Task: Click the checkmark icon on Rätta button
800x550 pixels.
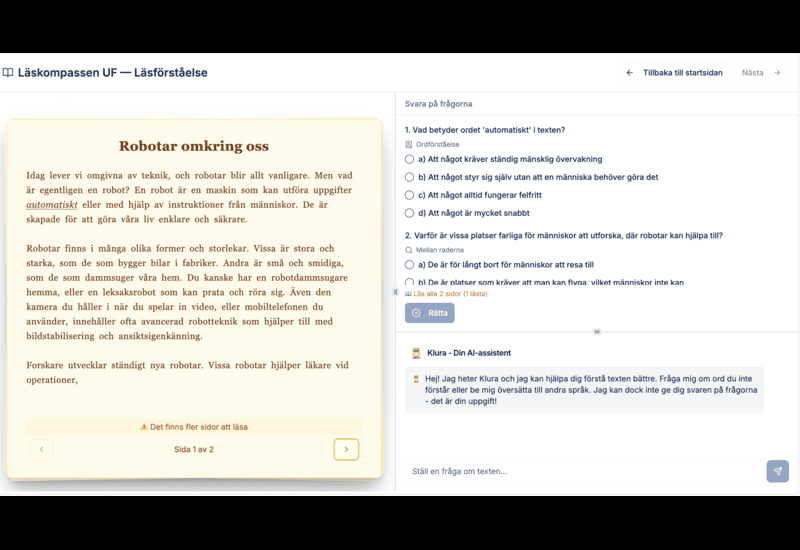Action: click(x=416, y=313)
